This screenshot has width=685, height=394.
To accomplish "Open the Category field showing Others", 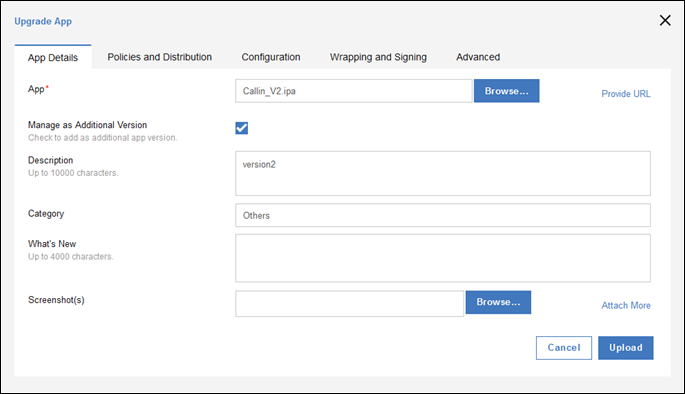I will pyautogui.click(x=443, y=215).
